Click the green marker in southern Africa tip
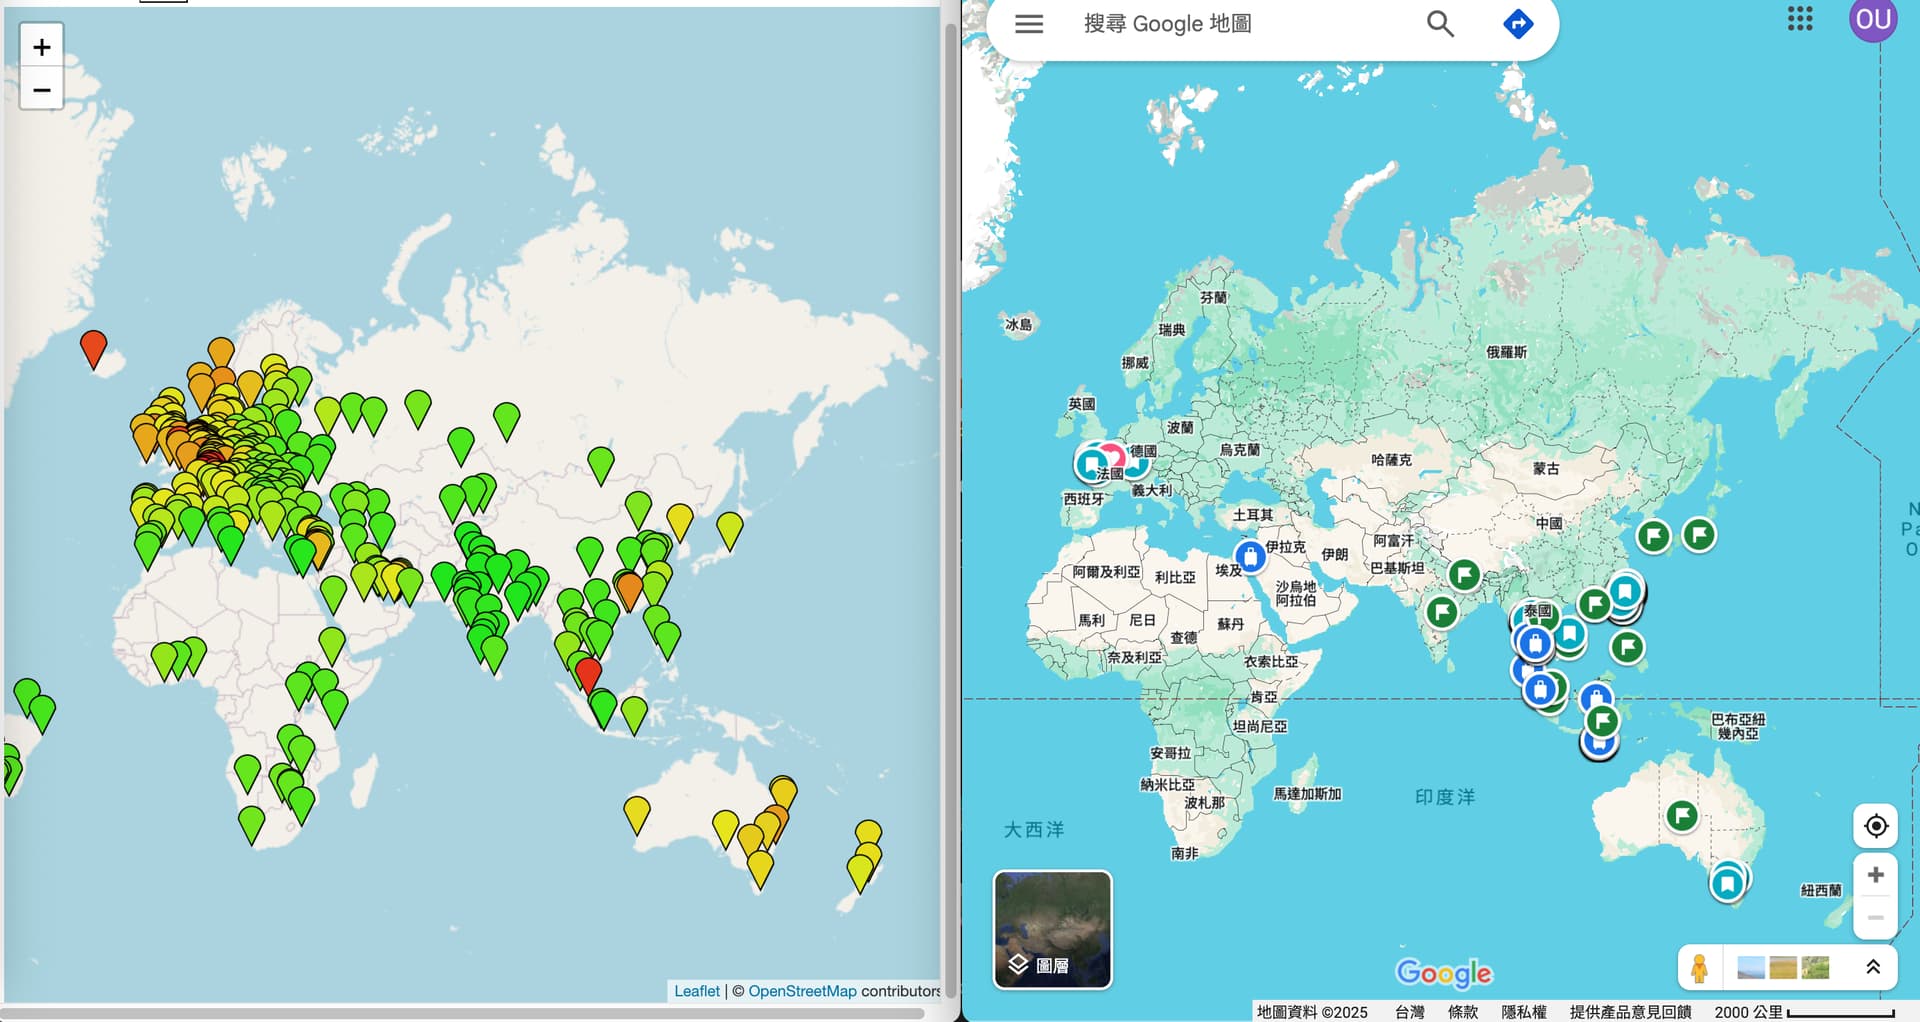1920x1022 pixels. (251, 826)
